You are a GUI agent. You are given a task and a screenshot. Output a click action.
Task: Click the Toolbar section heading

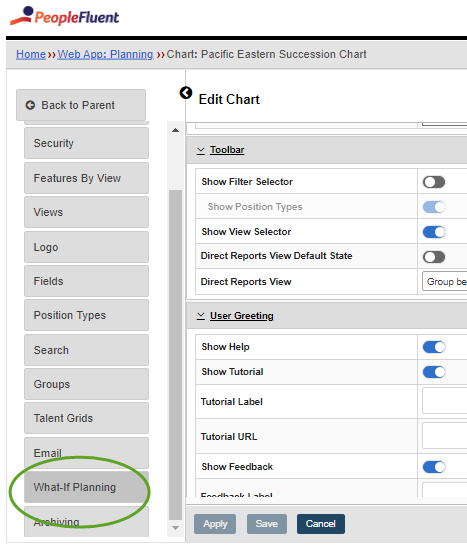(227, 150)
